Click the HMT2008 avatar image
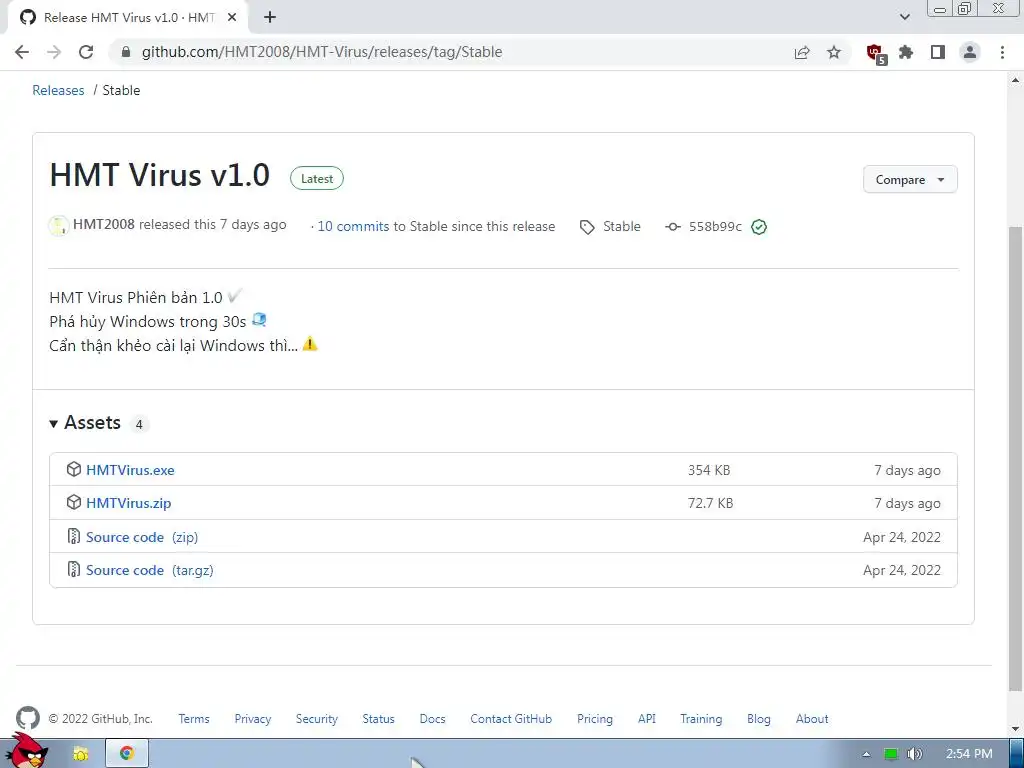 point(59,226)
